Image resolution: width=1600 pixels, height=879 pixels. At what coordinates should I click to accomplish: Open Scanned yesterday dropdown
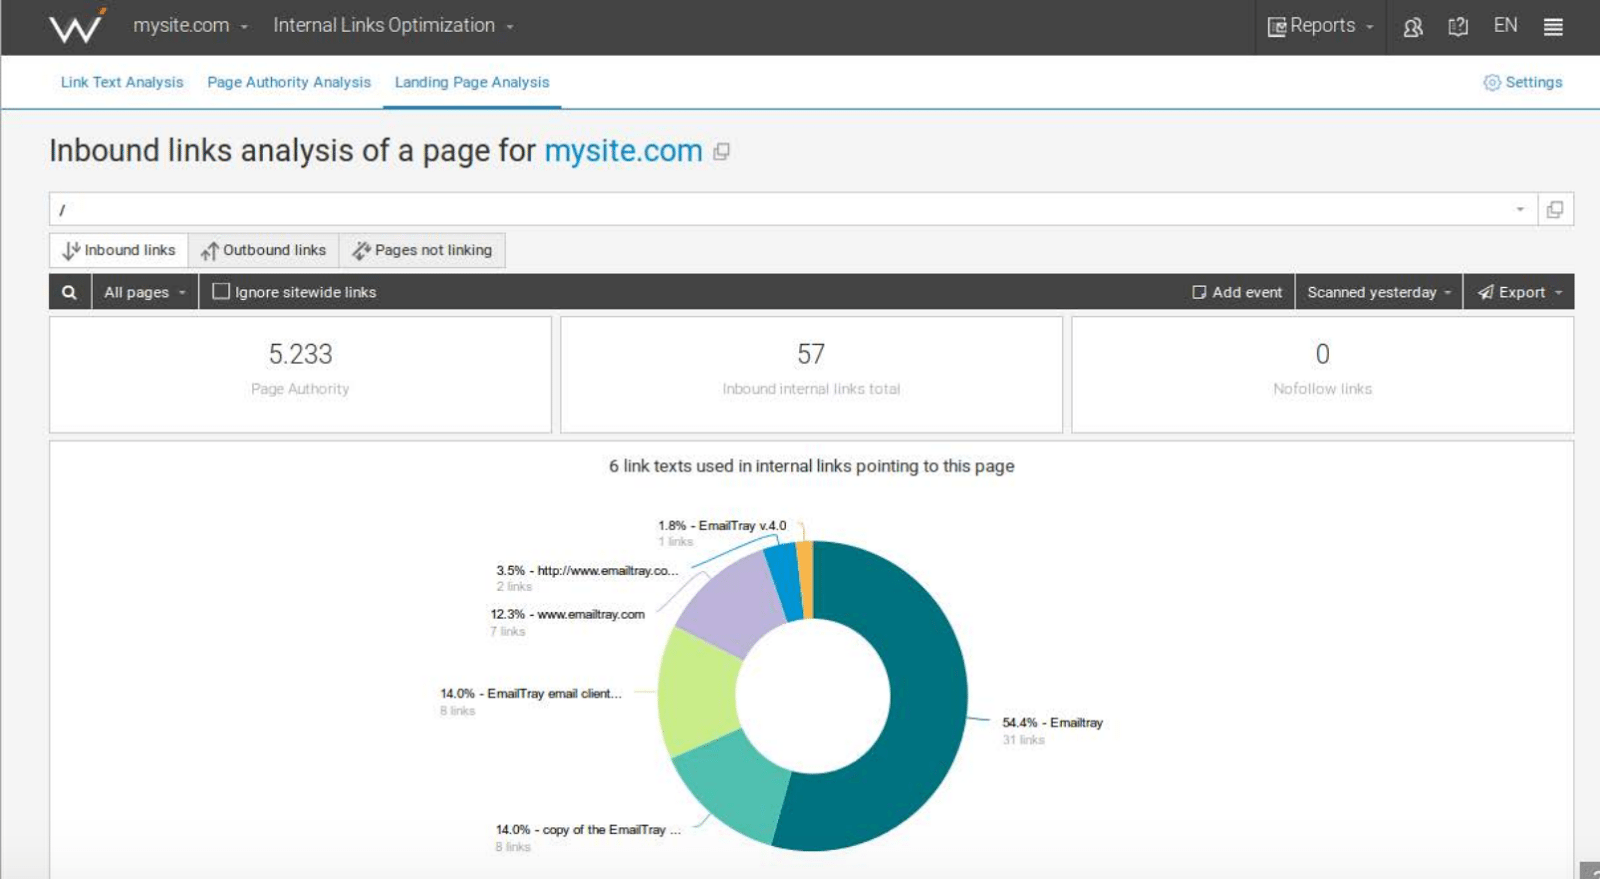click(x=1379, y=292)
